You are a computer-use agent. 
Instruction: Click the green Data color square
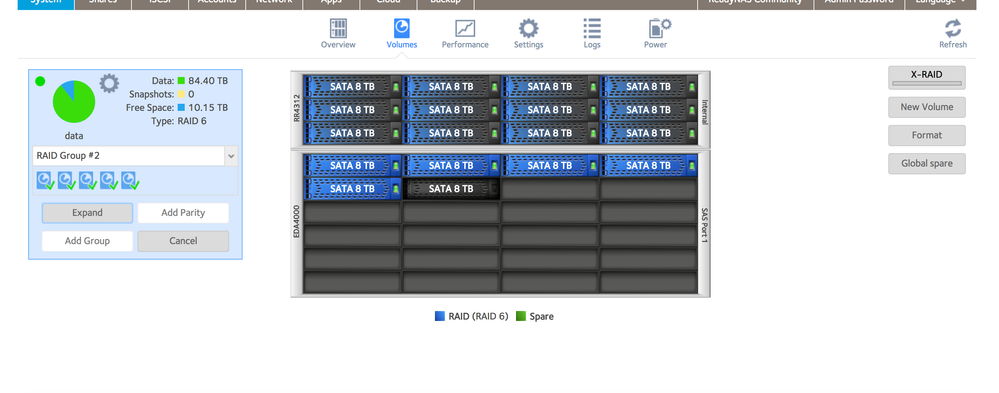coord(181,81)
